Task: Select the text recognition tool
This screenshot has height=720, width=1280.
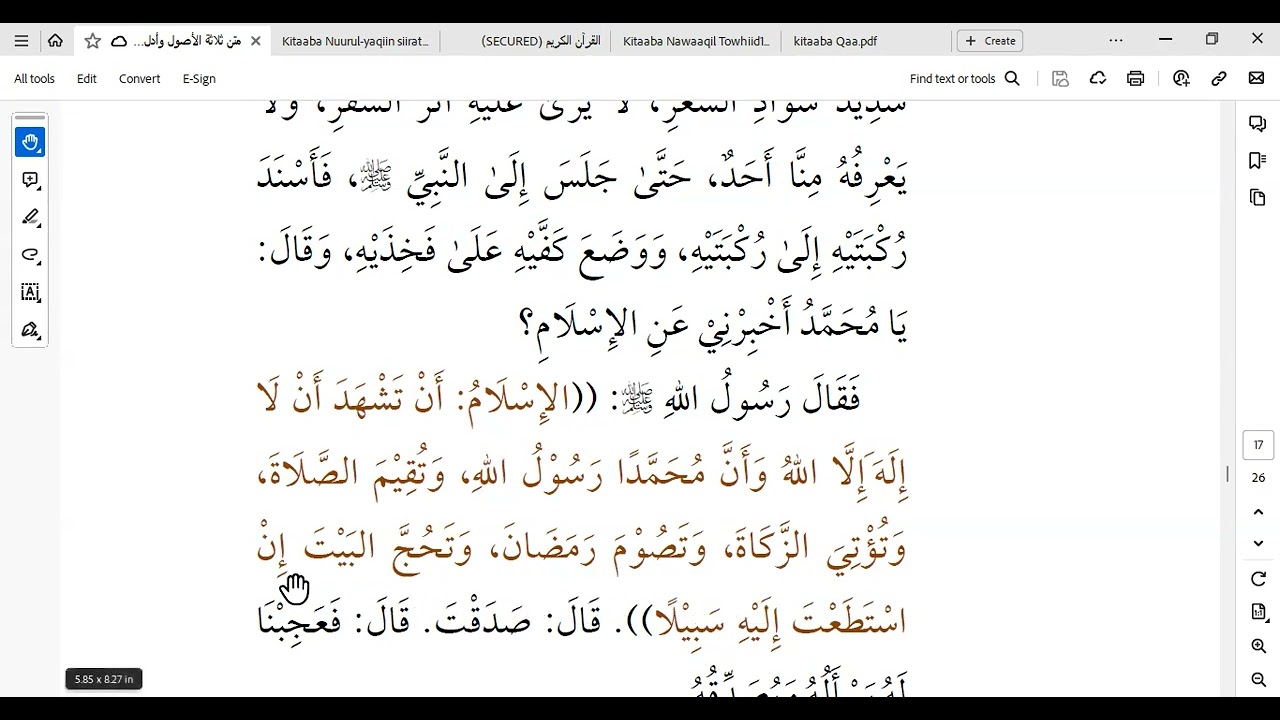Action: point(30,293)
